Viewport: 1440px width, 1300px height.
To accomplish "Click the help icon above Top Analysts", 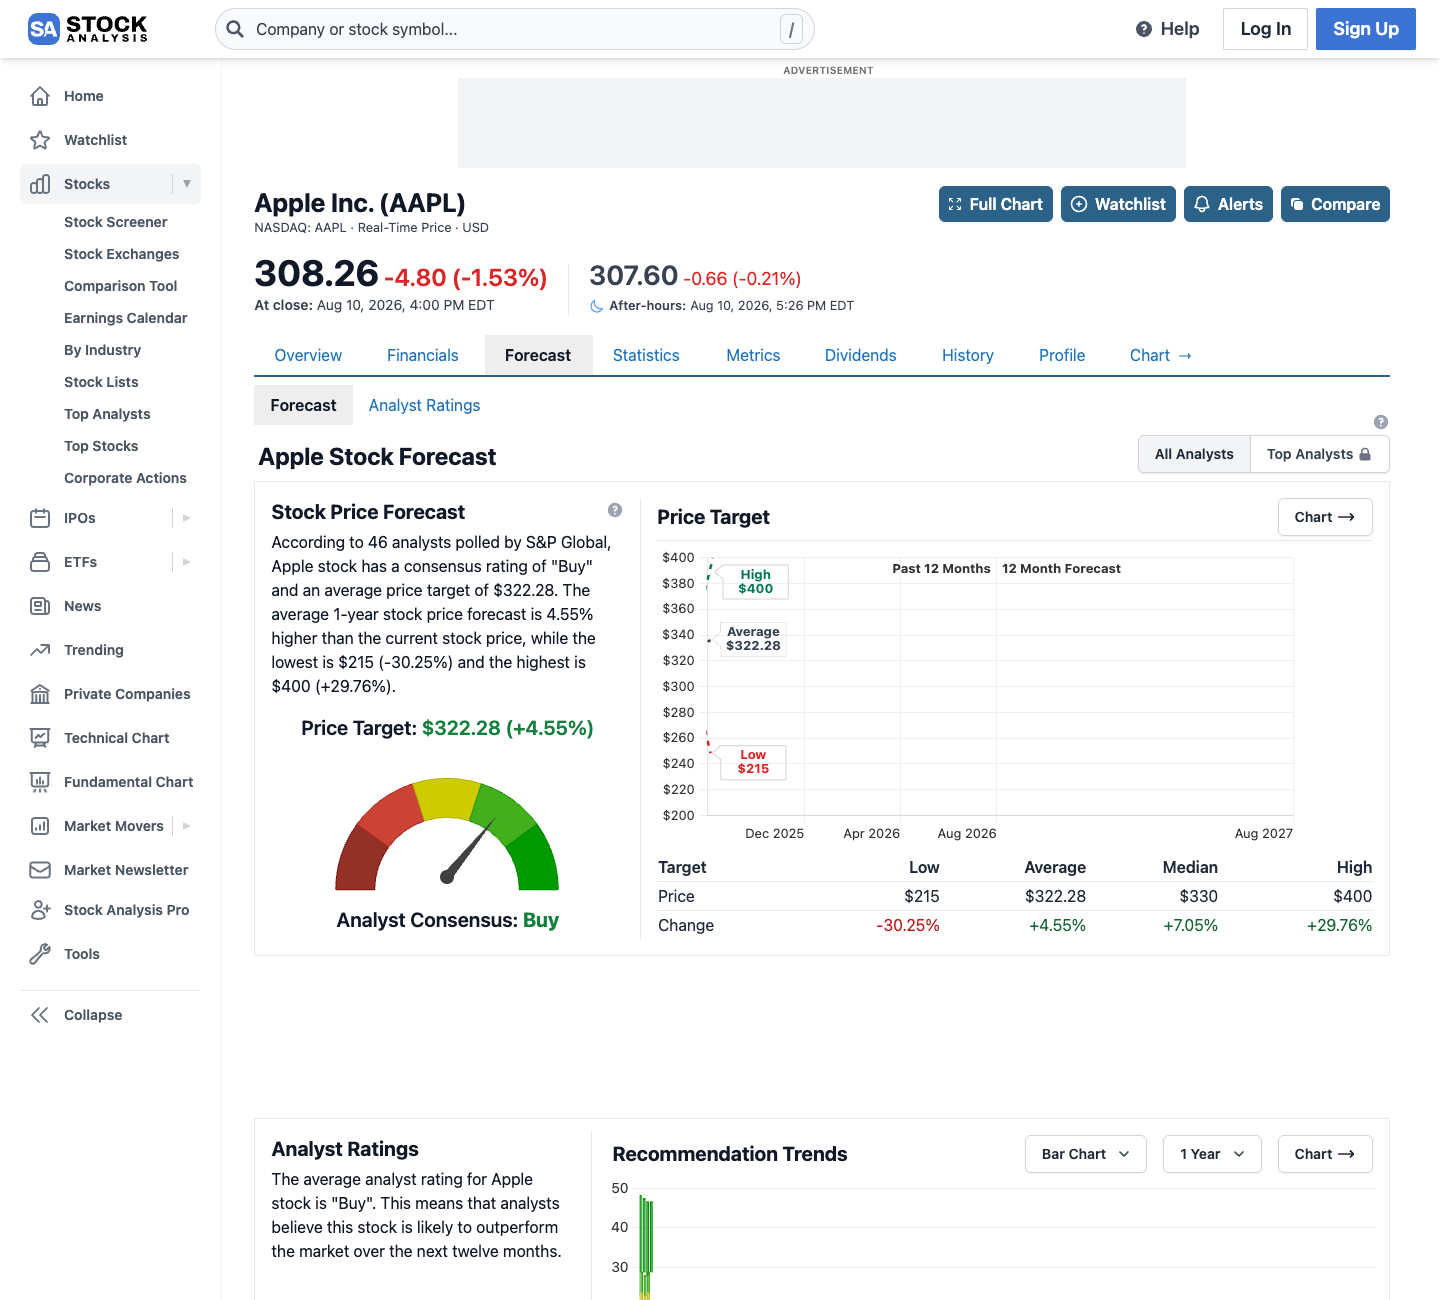I will click(x=1381, y=422).
